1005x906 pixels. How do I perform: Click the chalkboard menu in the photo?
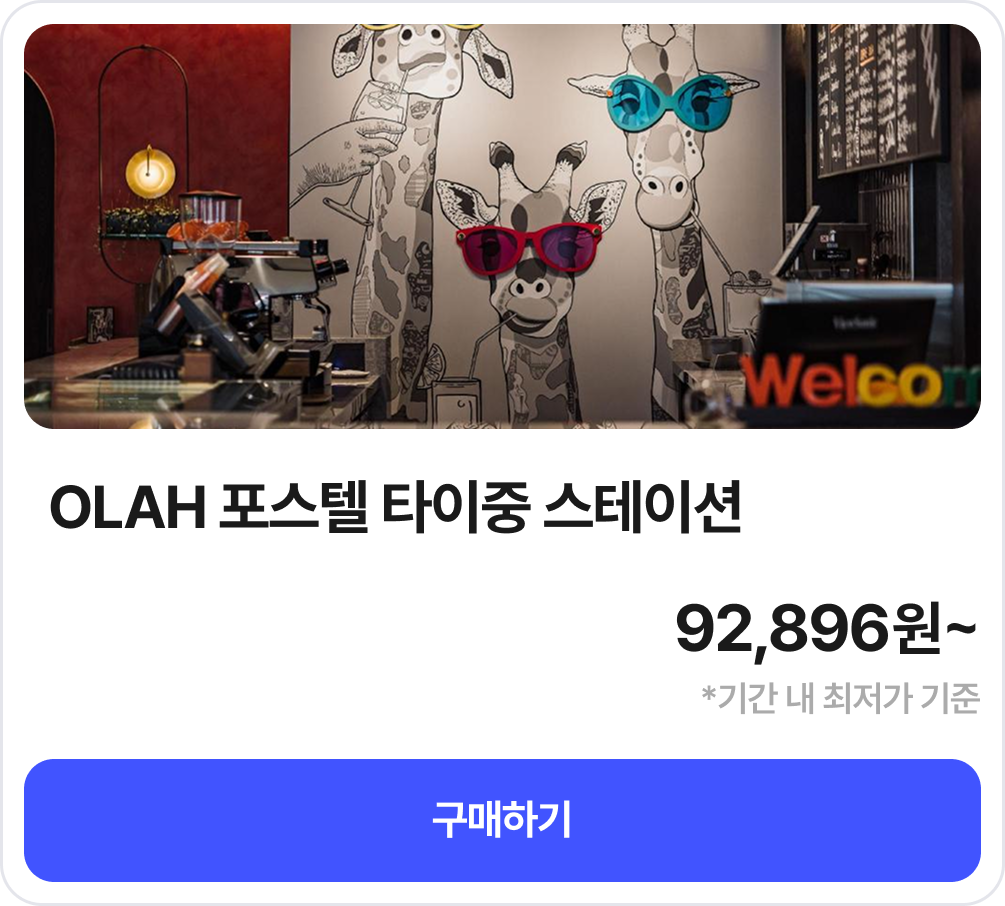[x=878, y=96]
